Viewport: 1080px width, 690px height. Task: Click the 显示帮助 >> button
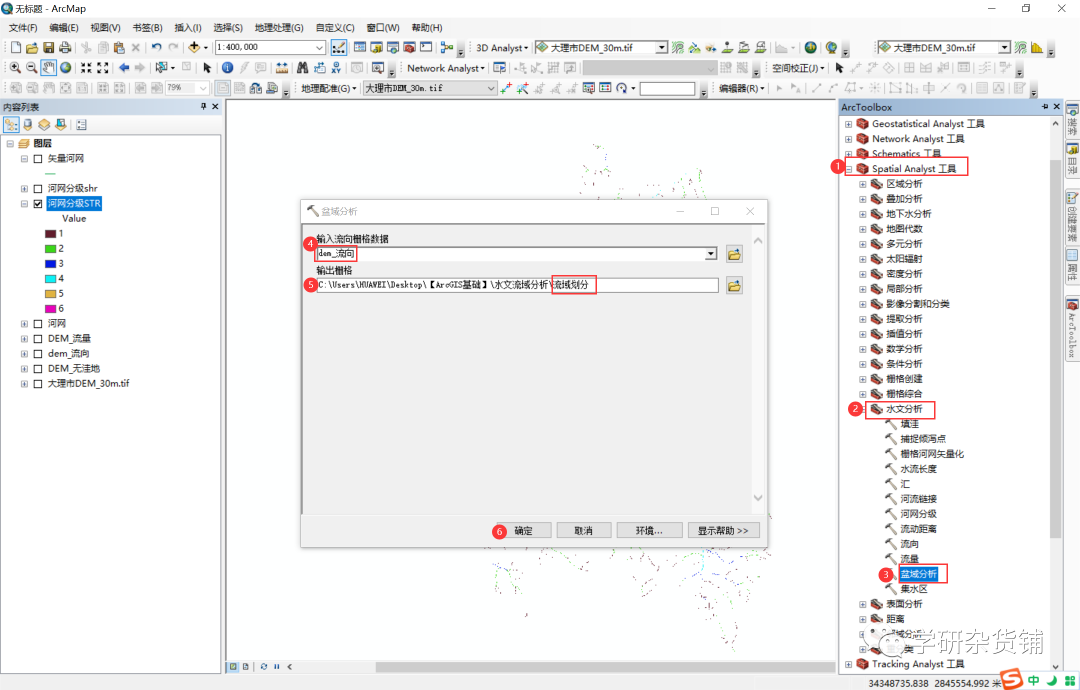723,530
